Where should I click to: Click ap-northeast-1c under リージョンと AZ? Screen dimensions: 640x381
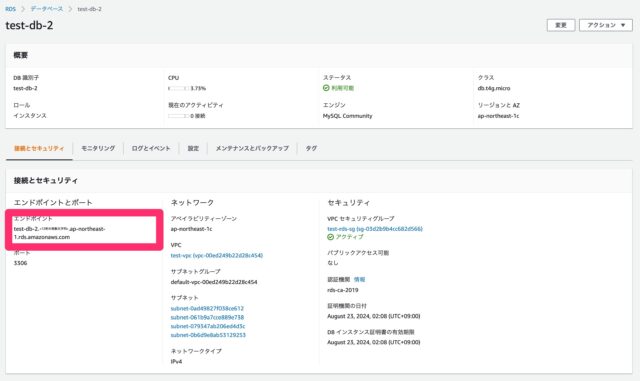(x=498, y=116)
